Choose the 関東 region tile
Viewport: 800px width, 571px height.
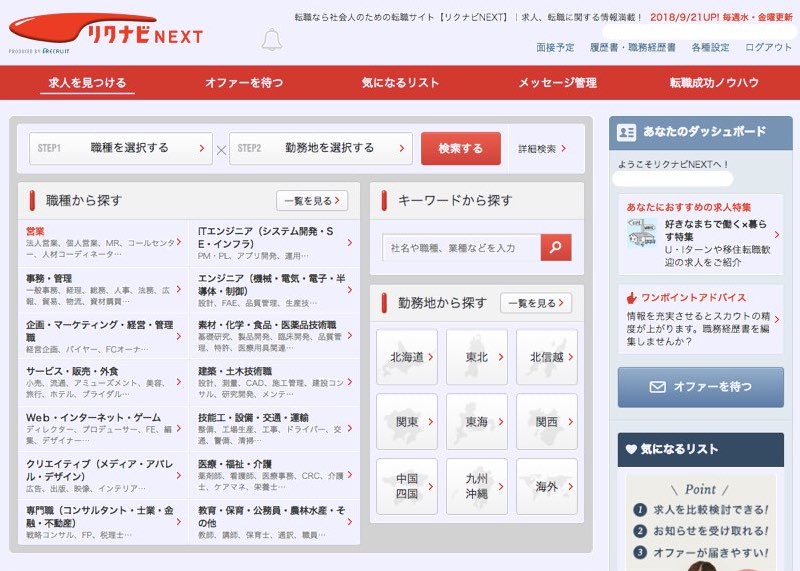click(407, 421)
